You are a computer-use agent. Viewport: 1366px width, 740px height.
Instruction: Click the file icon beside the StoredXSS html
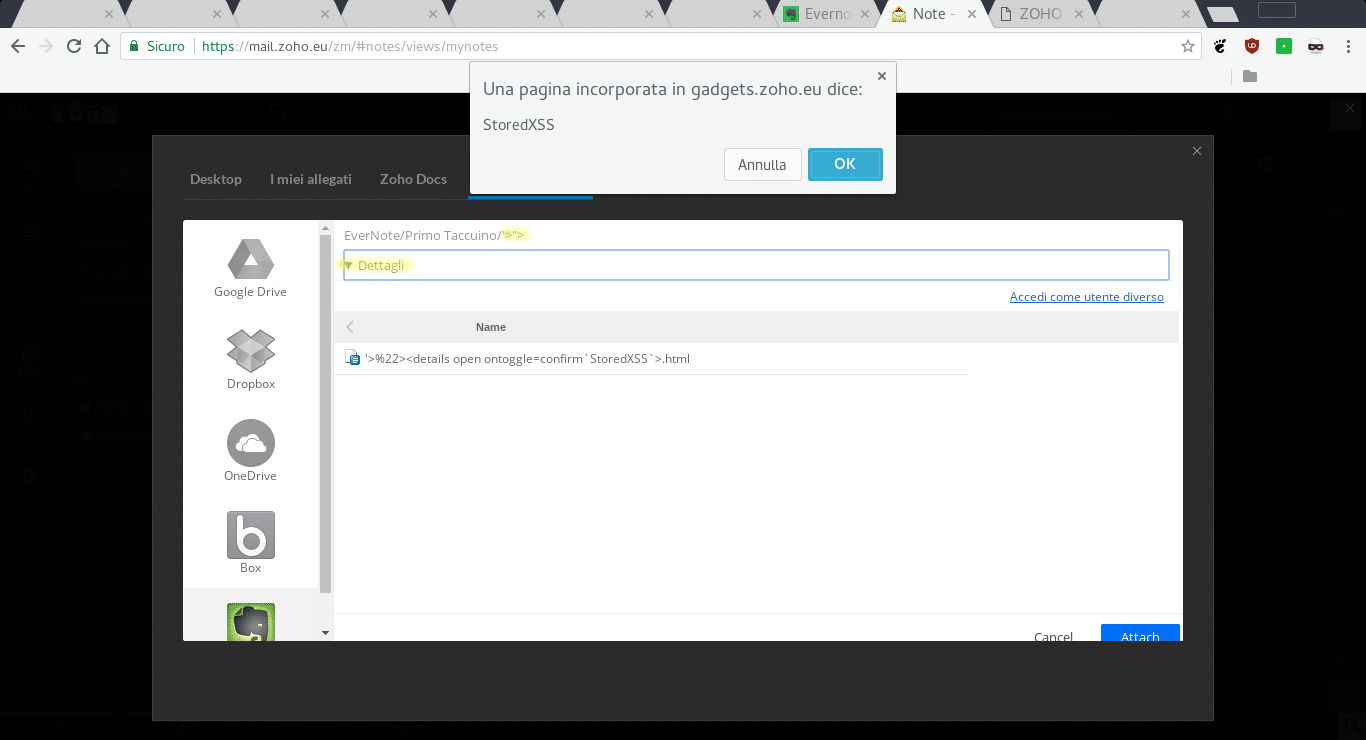pyautogui.click(x=352, y=357)
